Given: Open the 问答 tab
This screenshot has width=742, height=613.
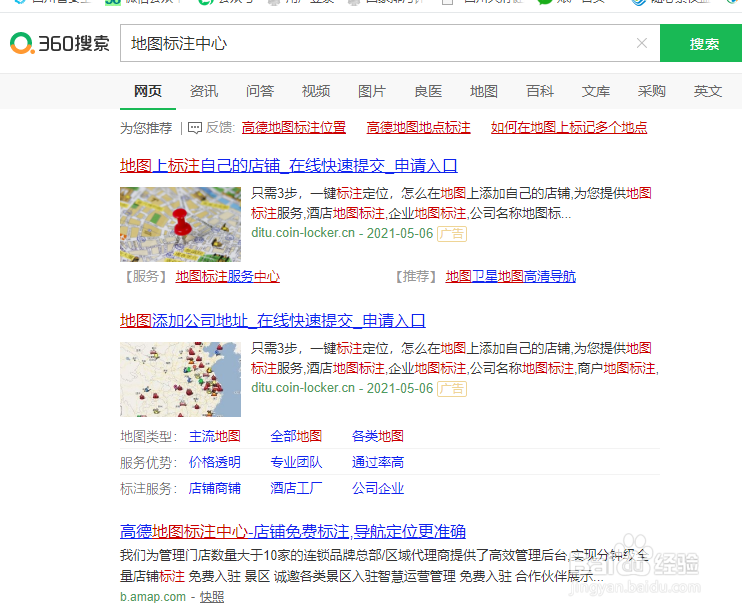Looking at the screenshot, I should [x=260, y=91].
